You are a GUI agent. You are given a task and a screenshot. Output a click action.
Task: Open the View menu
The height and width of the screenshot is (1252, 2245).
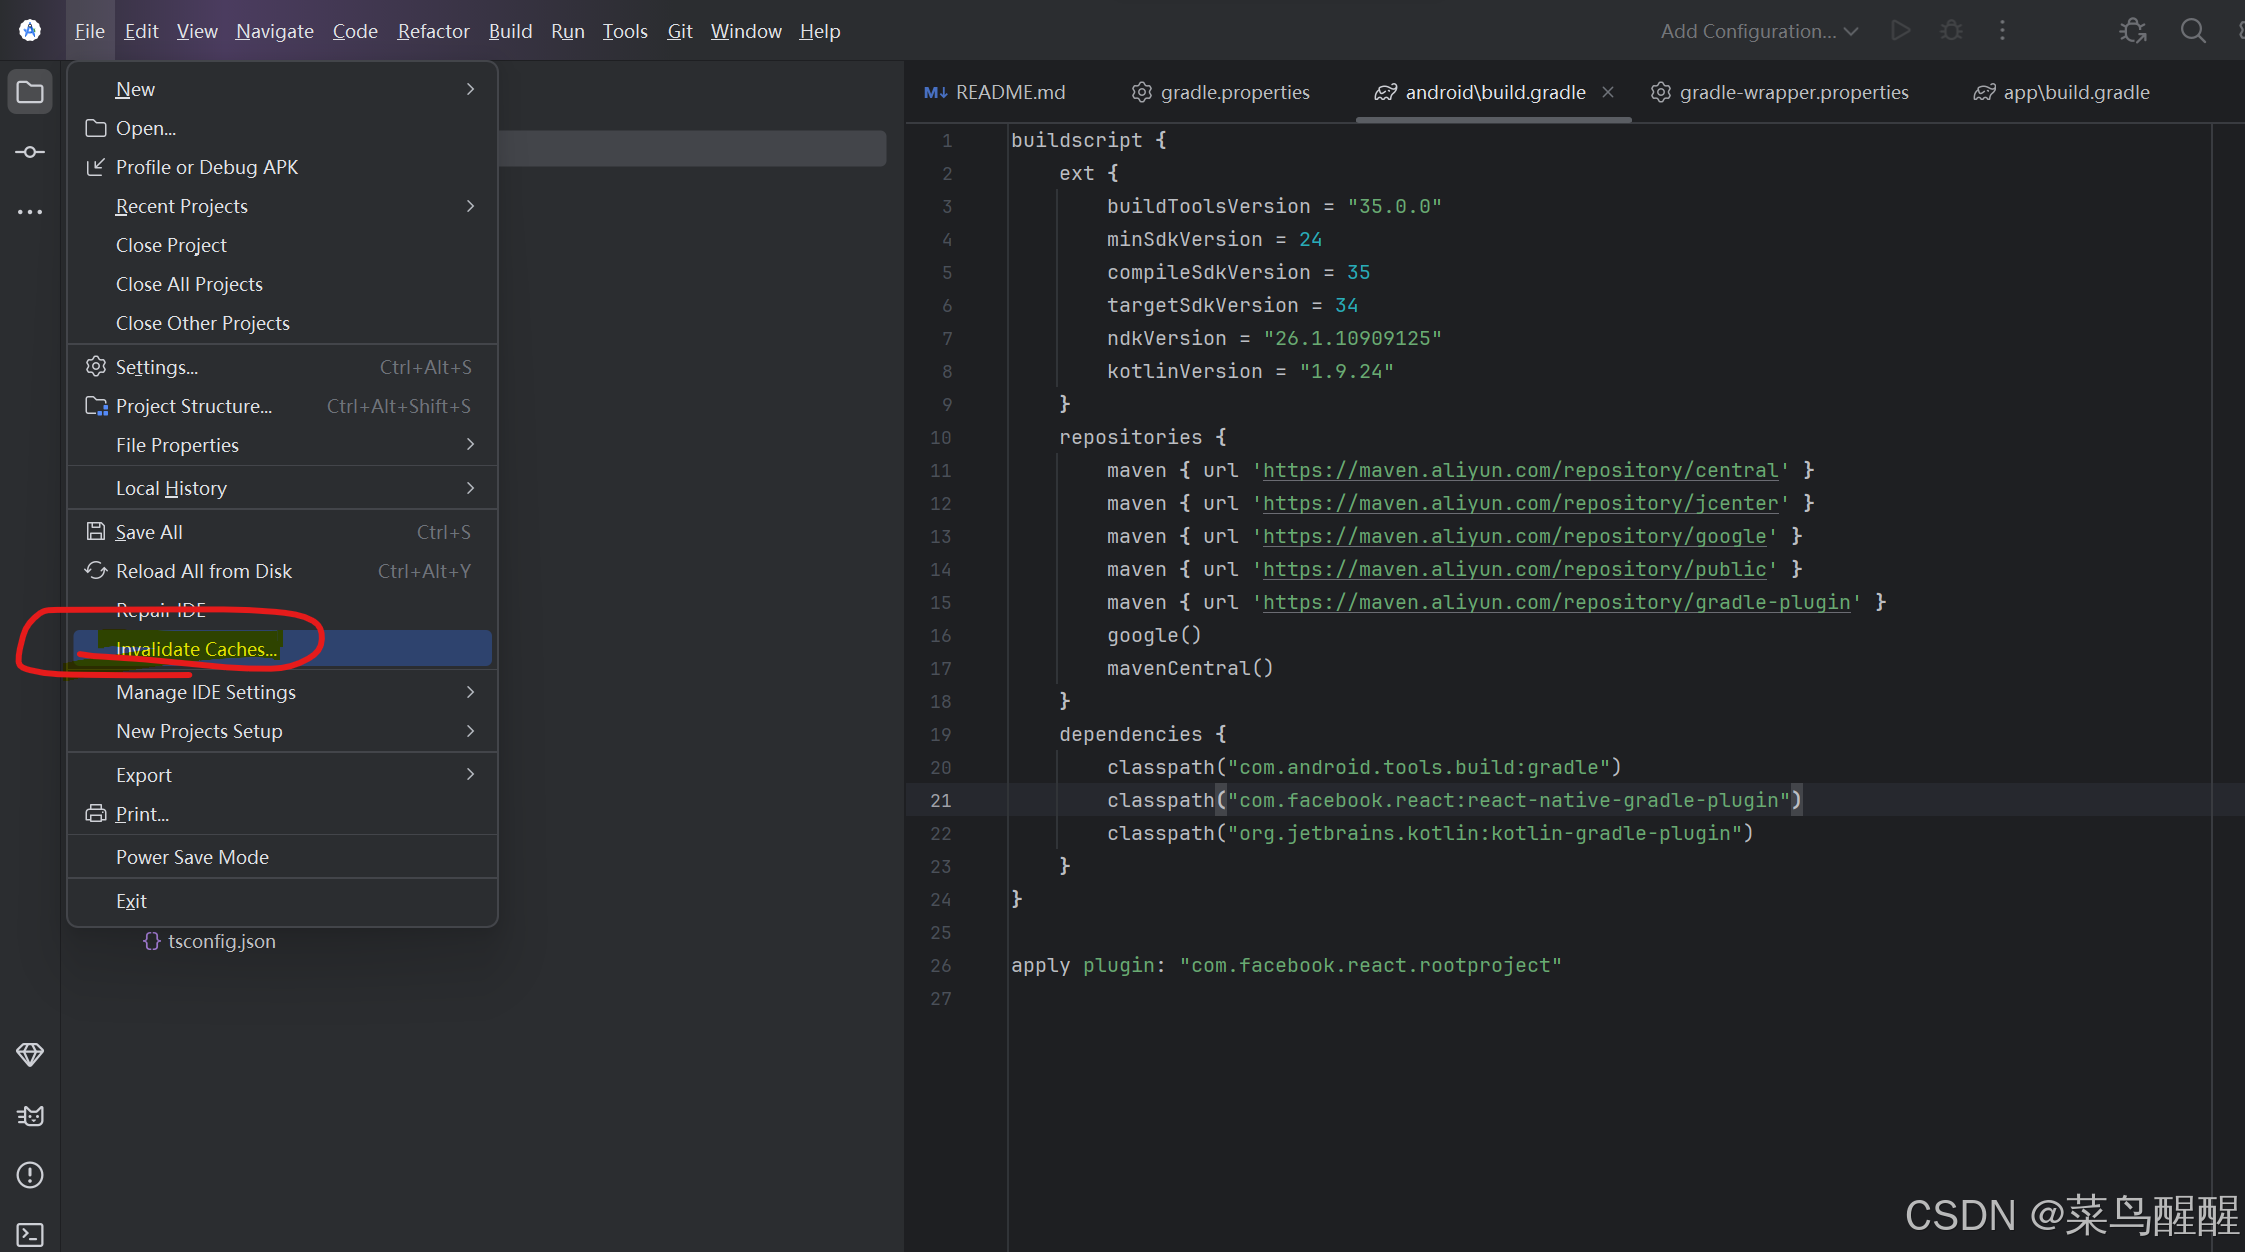coord(197,31)
